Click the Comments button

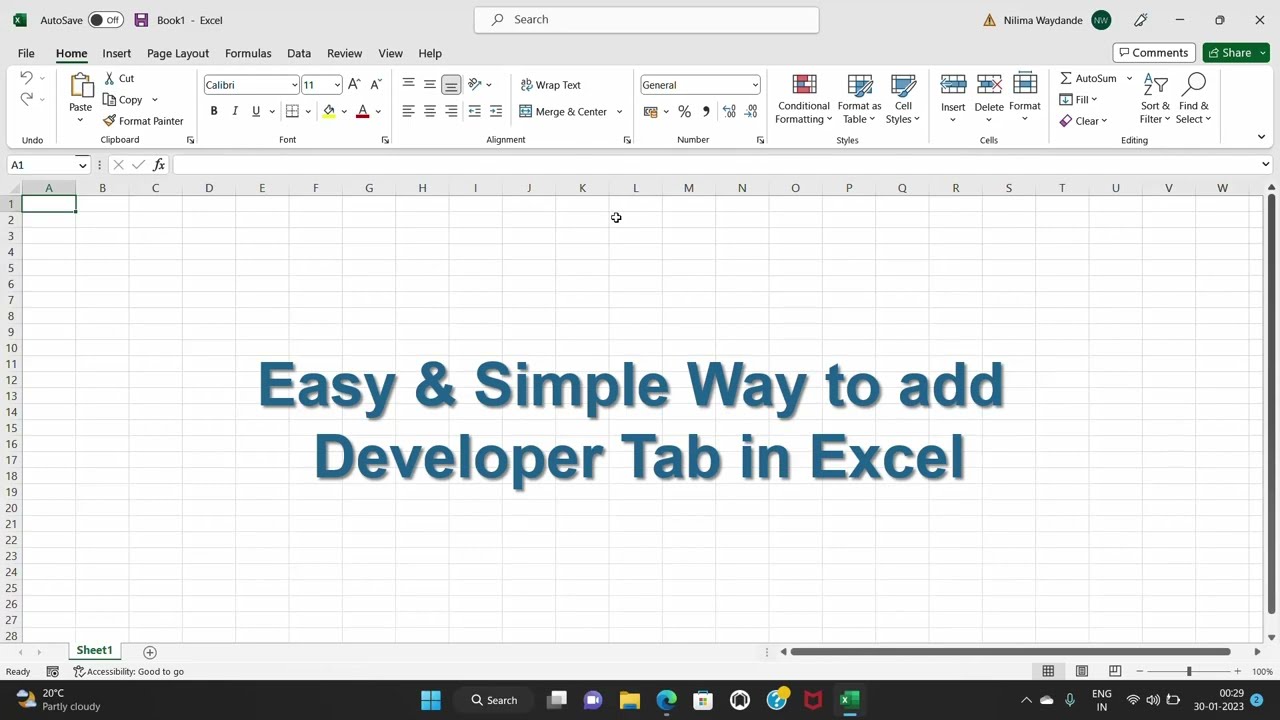[x=1154, y=53]
